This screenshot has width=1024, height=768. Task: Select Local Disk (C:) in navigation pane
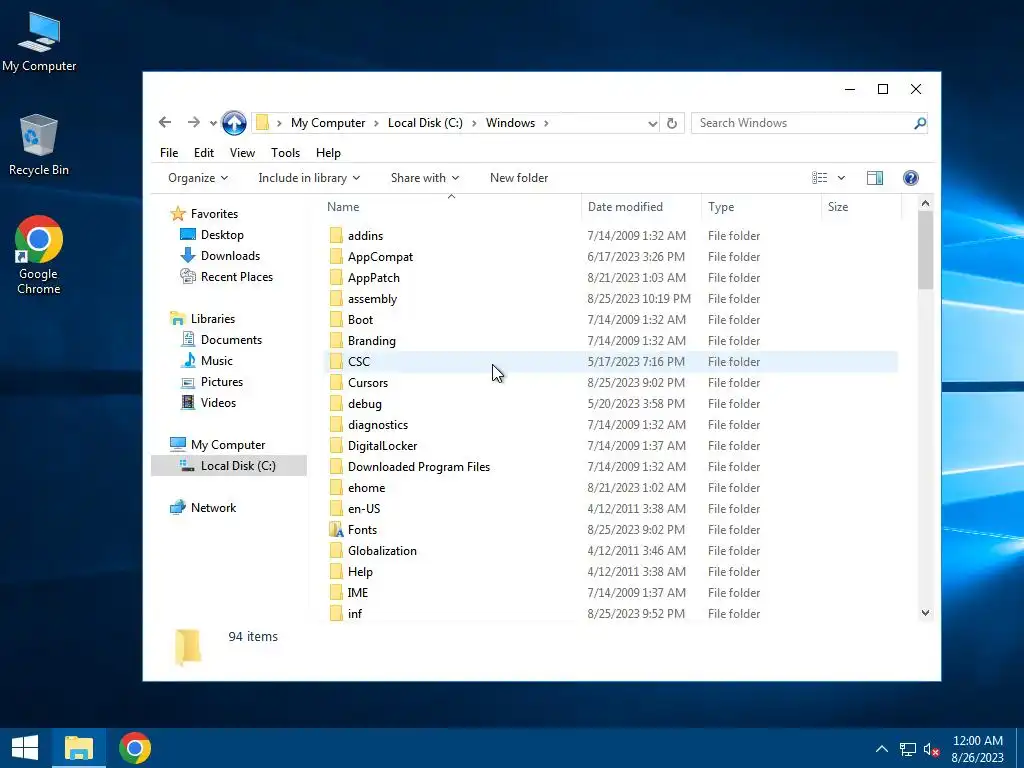[229, 466]
